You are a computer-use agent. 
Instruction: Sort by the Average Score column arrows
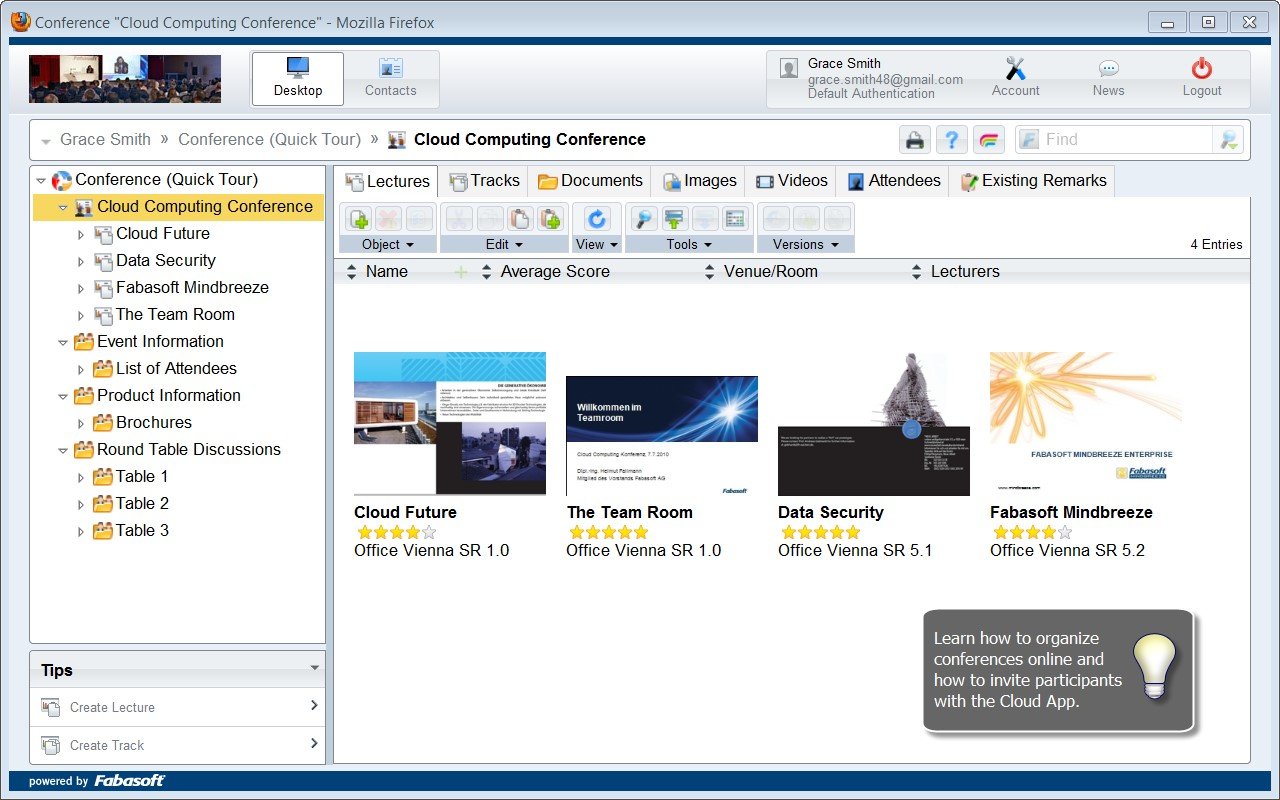(486, 272)
